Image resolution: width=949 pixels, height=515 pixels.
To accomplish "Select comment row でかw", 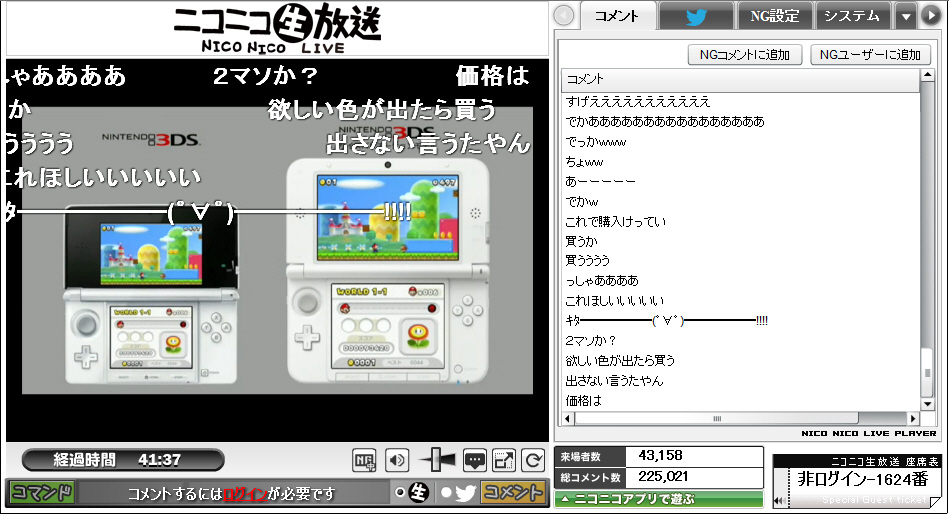I will pos(740,202).
